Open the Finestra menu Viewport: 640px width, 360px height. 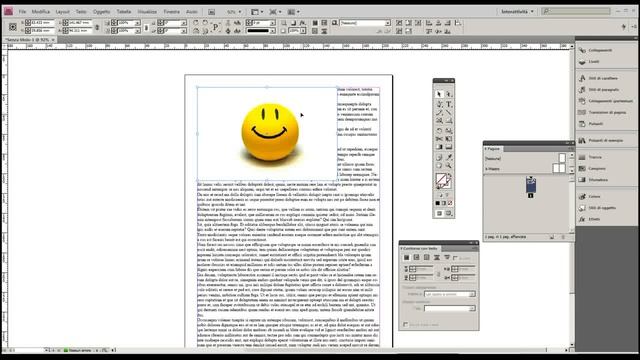171,12
